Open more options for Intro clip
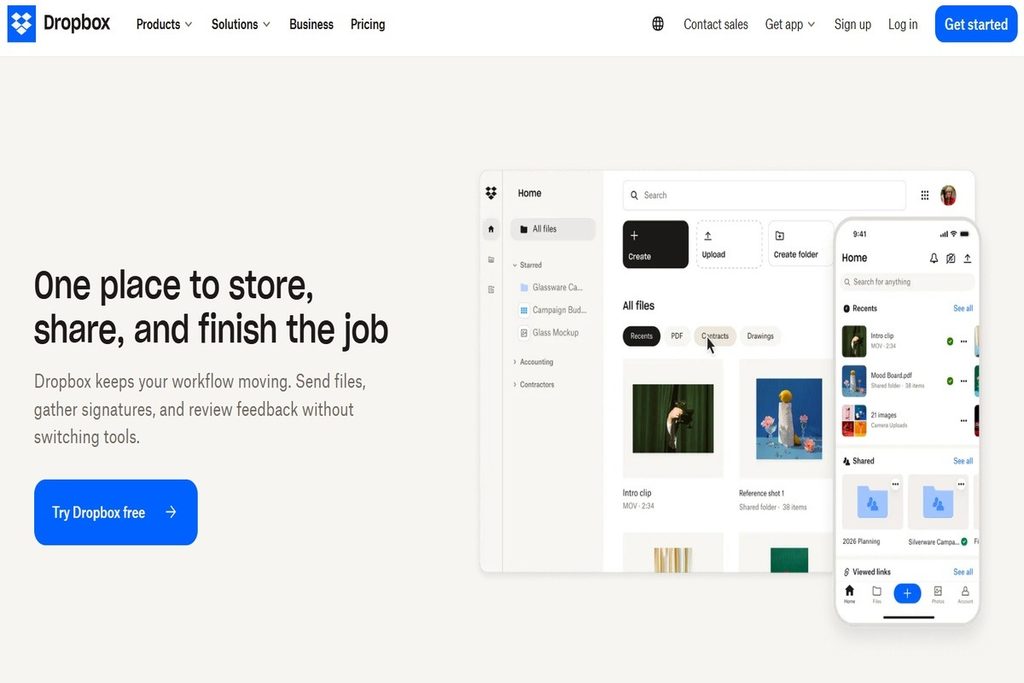The width and height of the screenshot is (1024, 683). tap(963, 341)
